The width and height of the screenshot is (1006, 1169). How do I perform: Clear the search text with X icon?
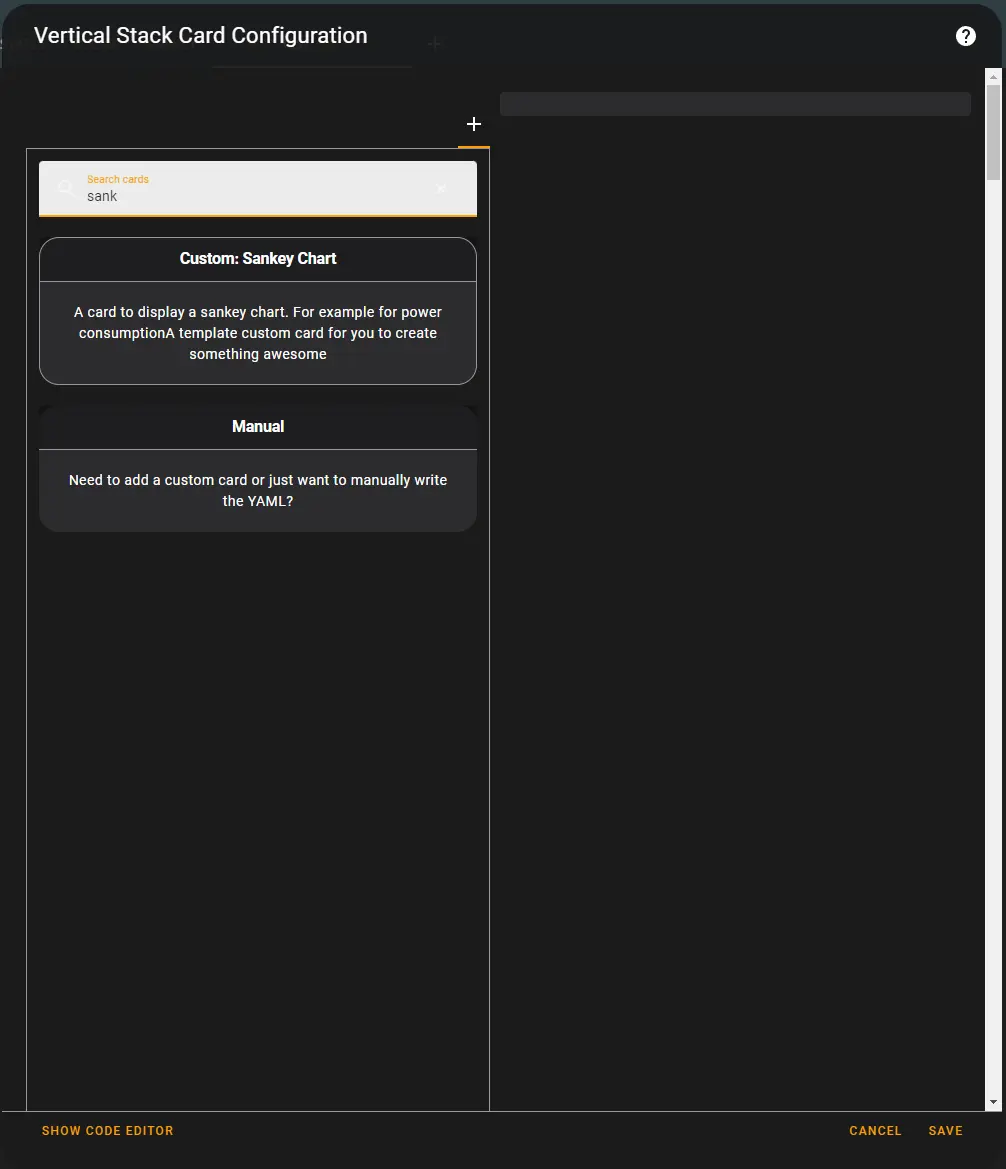(x=441, y=188)
